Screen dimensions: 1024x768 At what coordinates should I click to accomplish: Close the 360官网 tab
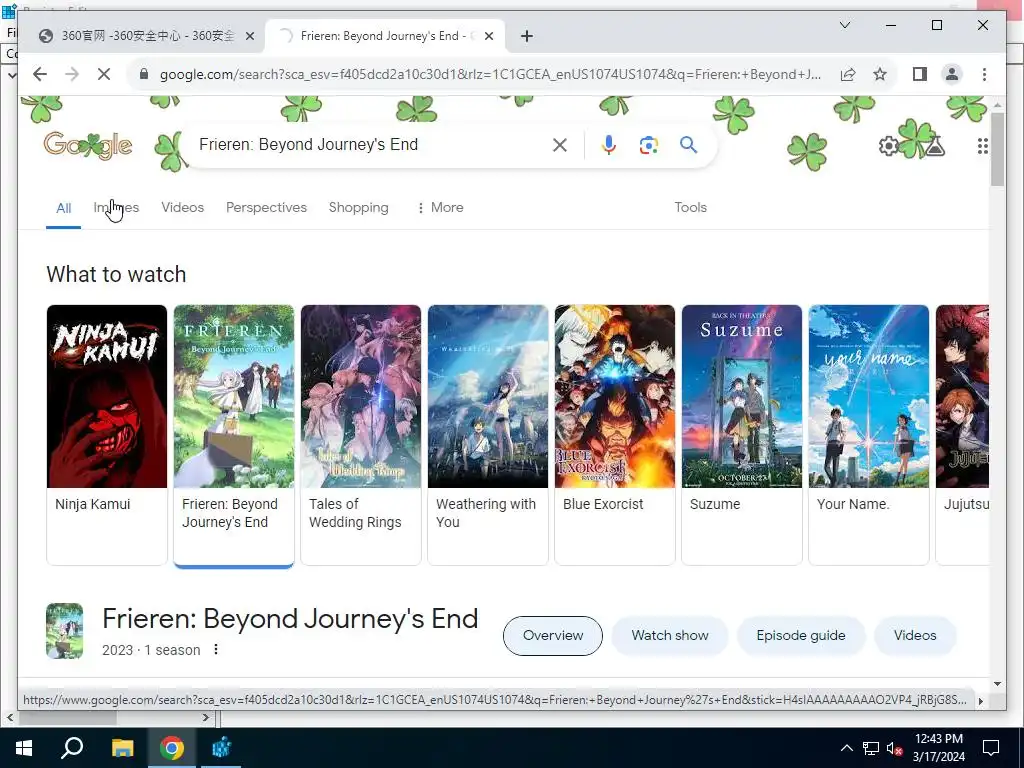coord(249,37)
